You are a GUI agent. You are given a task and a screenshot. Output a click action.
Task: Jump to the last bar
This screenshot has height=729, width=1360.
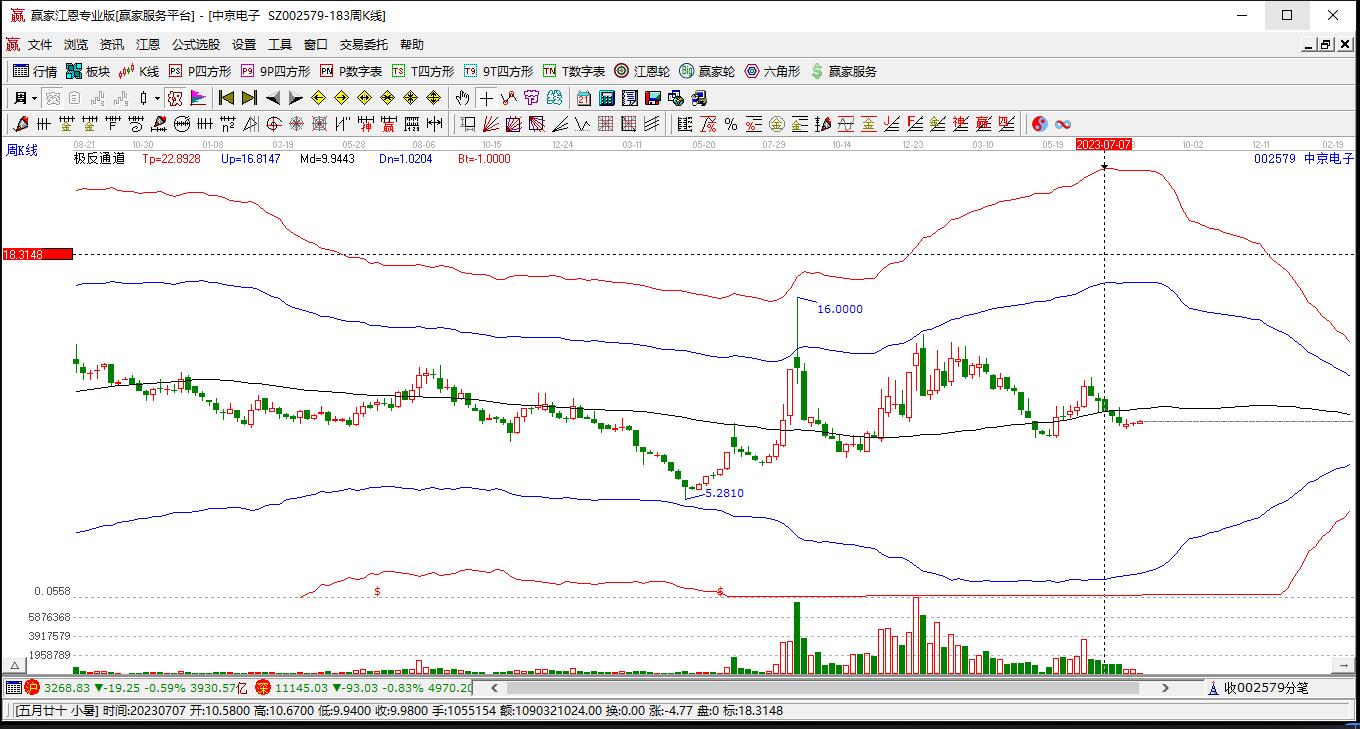(250, 98)
